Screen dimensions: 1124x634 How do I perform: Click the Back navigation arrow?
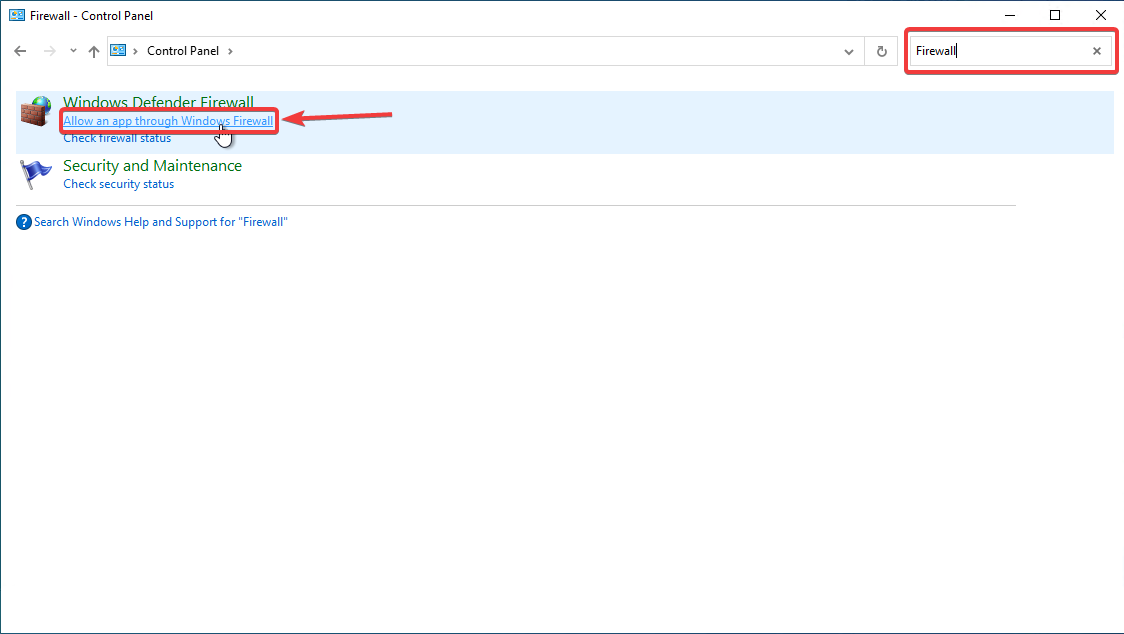20,51
